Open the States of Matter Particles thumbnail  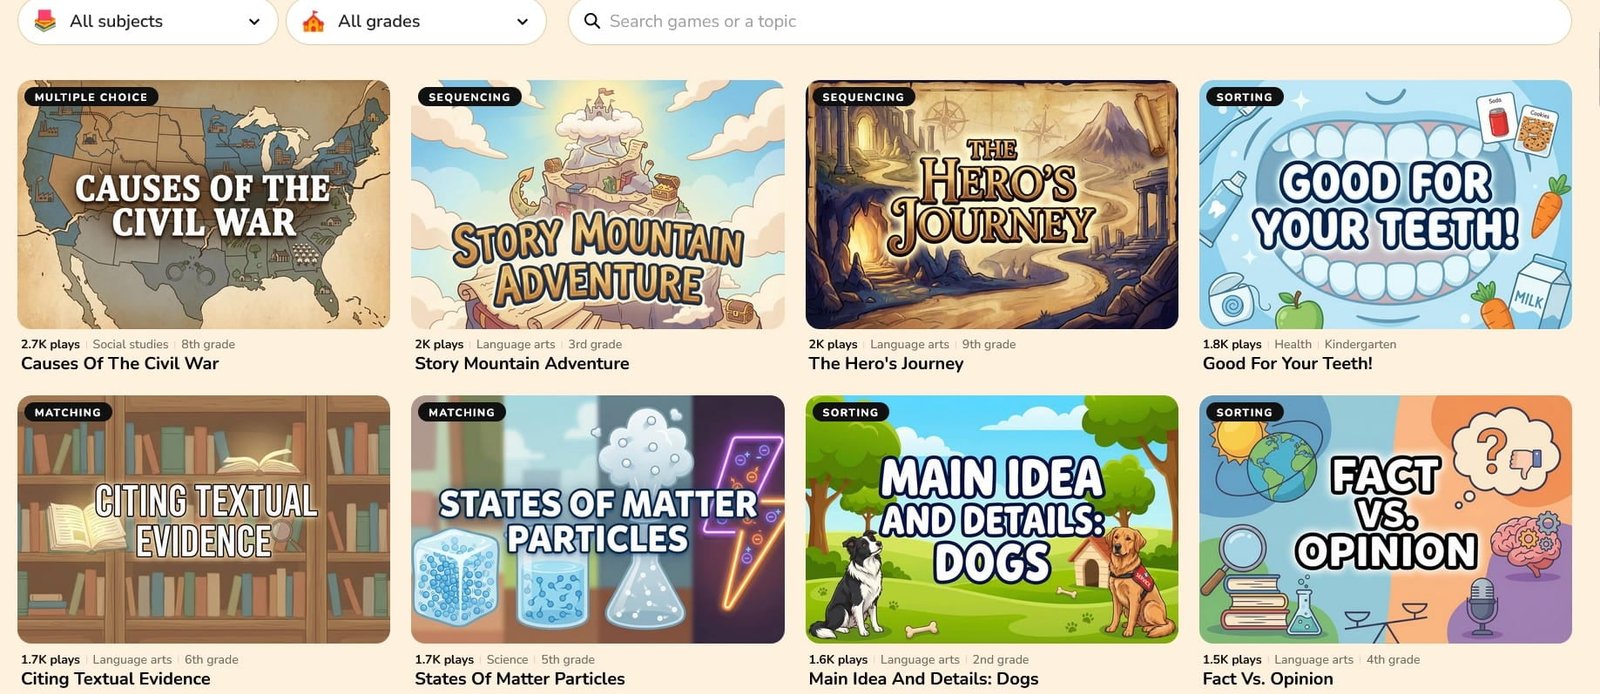[x=598, y=519]
